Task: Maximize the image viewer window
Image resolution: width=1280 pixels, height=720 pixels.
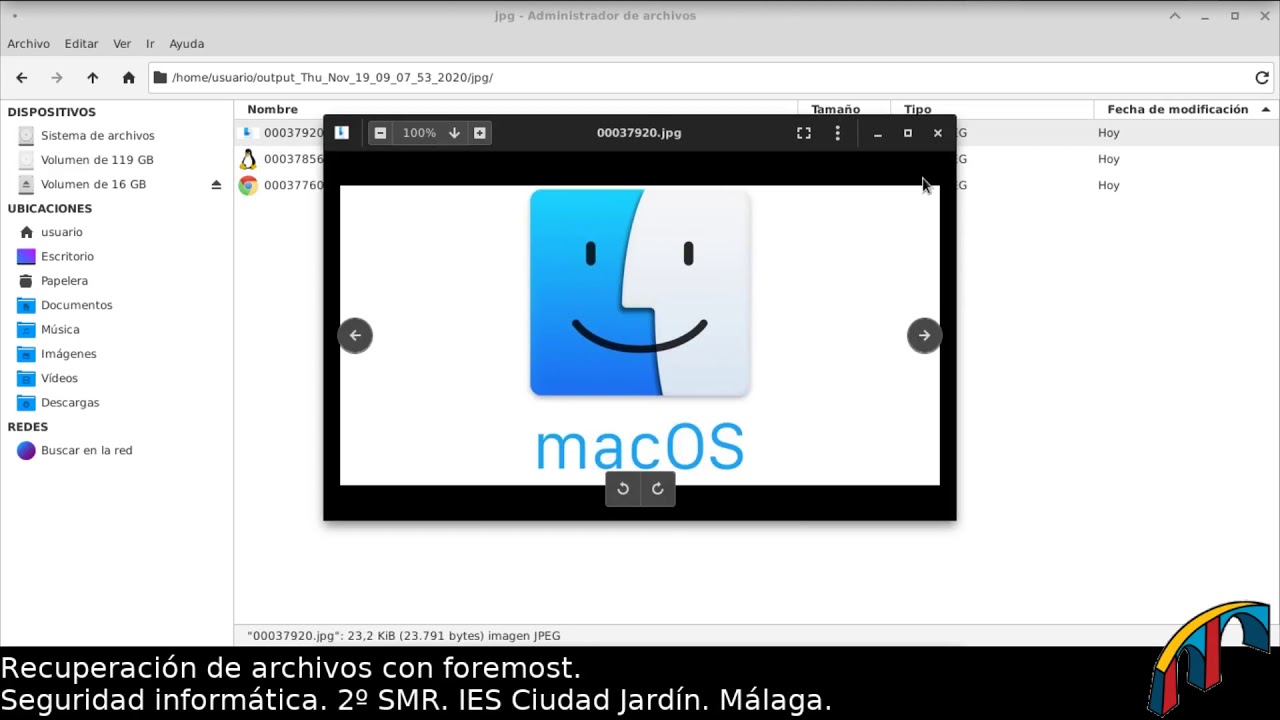Action: pyautogui.click(x=907, y=133)
